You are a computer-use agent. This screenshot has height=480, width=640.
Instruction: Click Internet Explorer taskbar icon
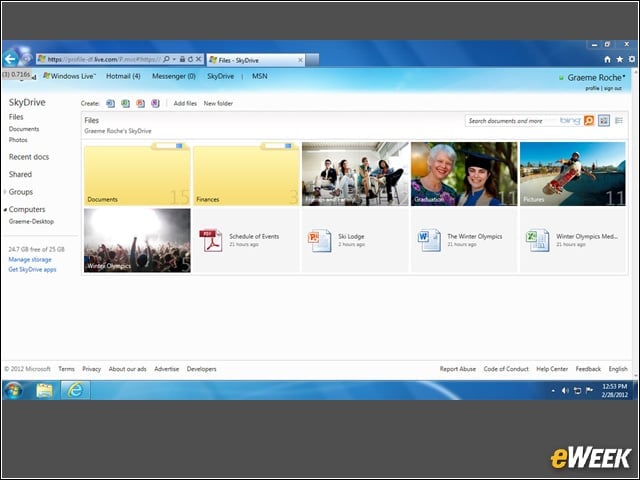pos(75,390)
